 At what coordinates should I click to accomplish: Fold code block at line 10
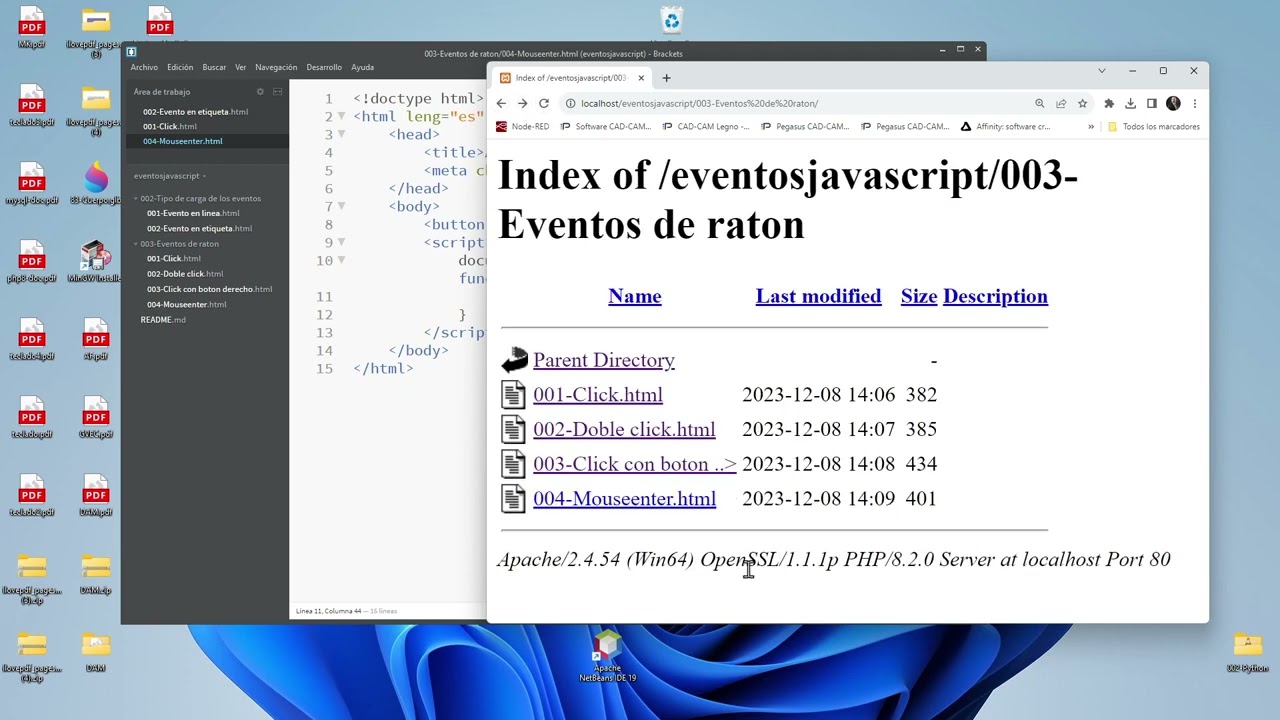(341, 260)
